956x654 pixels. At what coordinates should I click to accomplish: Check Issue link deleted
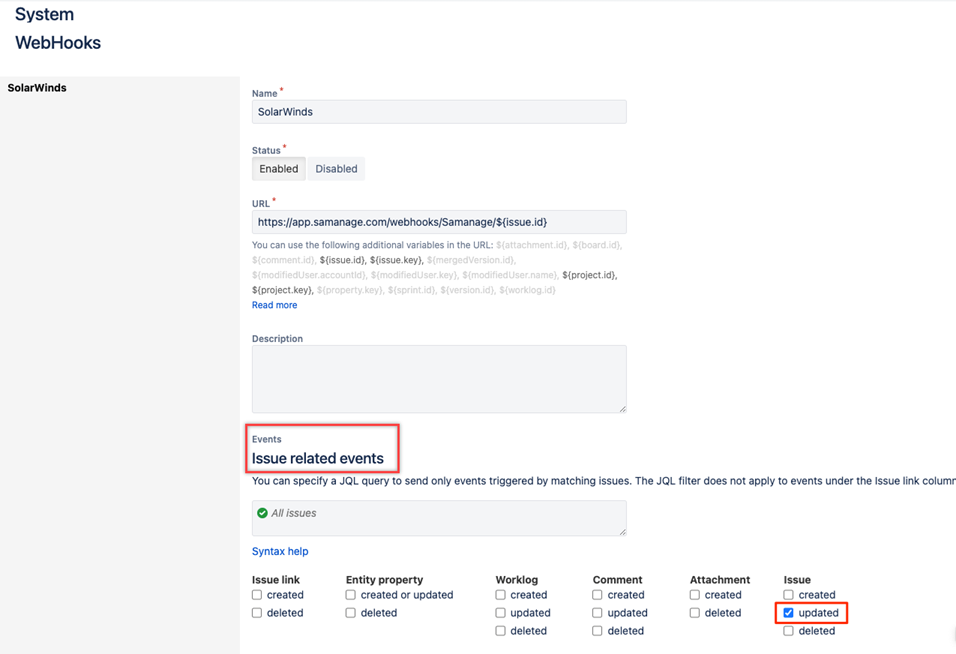pos(257,613)
